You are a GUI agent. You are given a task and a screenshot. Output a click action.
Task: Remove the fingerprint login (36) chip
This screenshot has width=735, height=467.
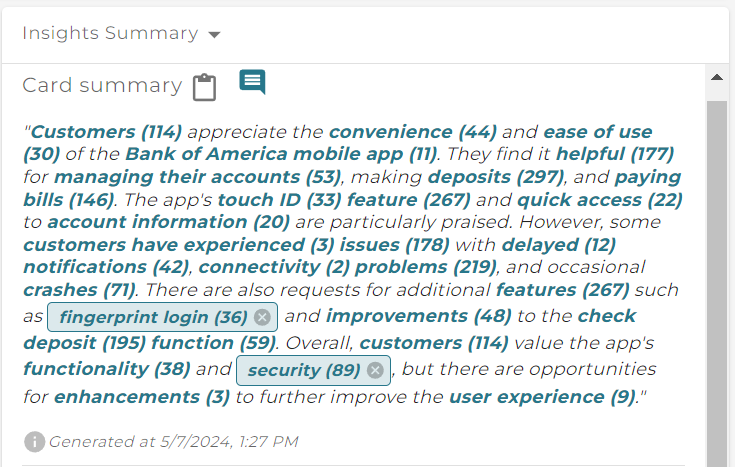click(x=262, y=317)
